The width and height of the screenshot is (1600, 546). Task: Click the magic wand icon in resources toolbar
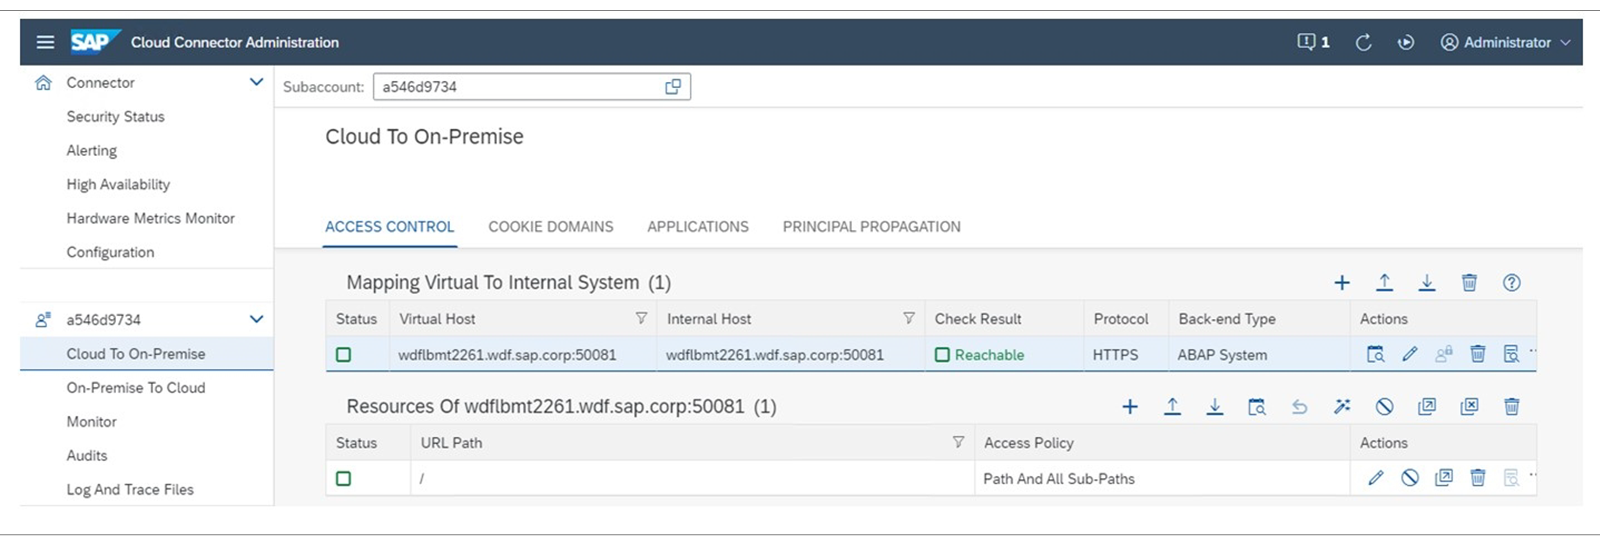[1342, 407]
